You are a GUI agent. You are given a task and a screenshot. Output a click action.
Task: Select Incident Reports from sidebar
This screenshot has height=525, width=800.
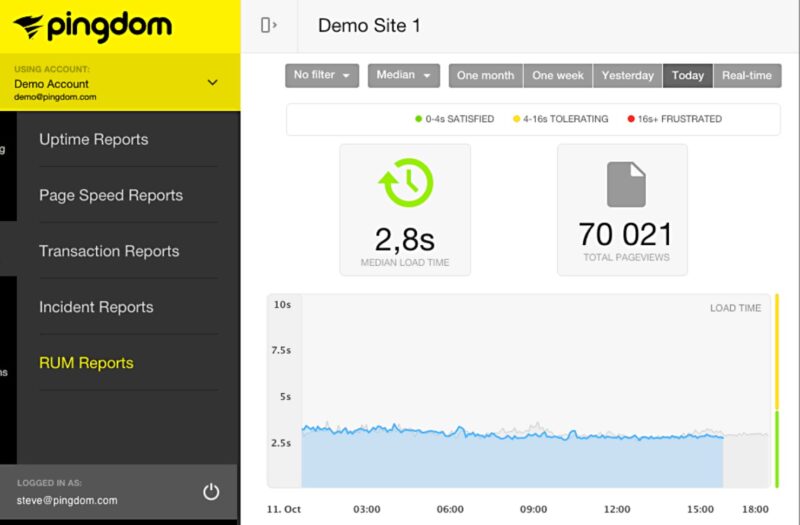click(96, 308)
